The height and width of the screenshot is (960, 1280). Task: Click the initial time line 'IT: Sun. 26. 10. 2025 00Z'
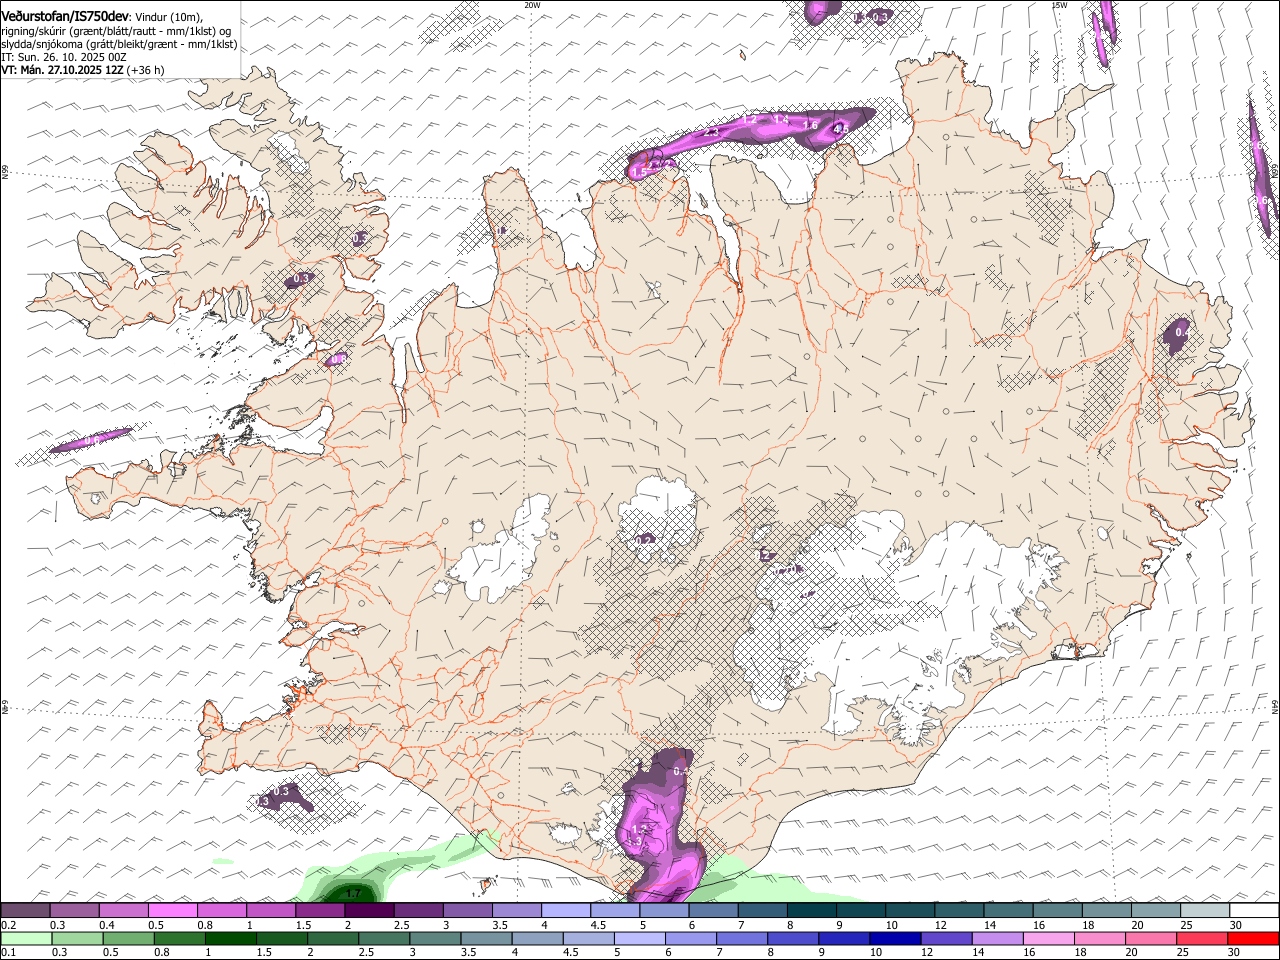tap(64, 58)
